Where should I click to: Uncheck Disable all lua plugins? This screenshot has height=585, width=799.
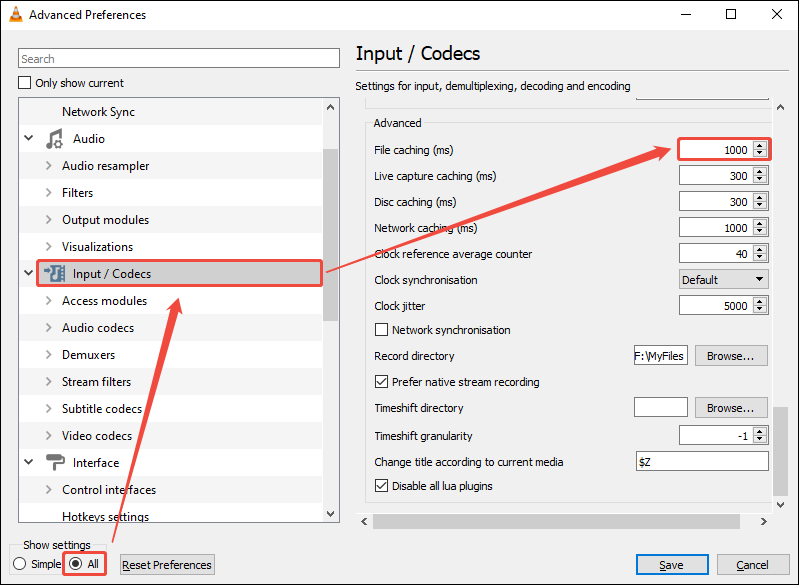(x=381, y=486)
